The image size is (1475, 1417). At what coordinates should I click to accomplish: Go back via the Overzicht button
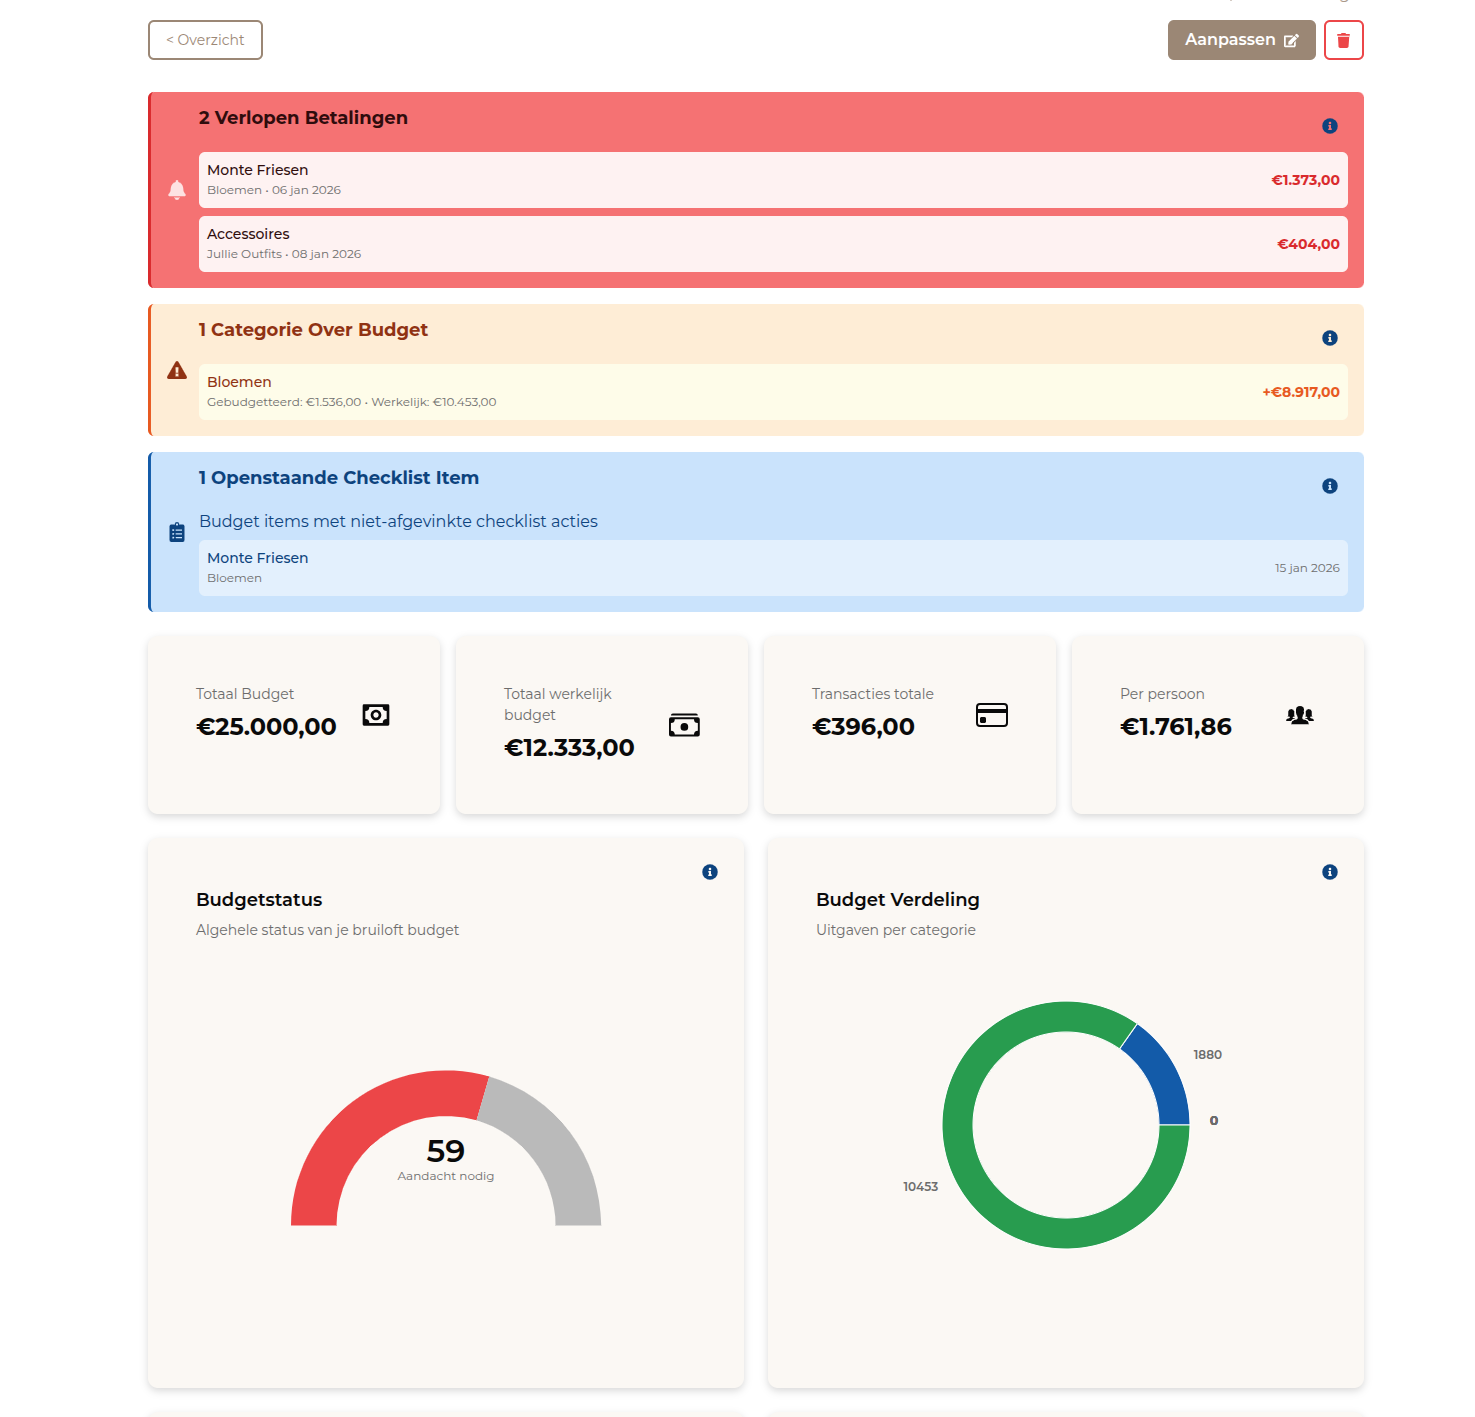(x=205, y=40)
